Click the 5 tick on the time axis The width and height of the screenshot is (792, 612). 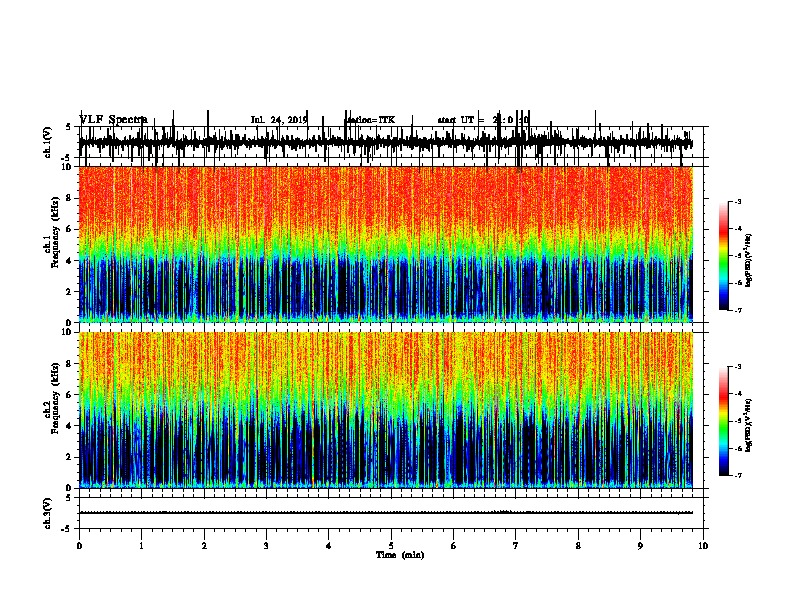point(391,546)
